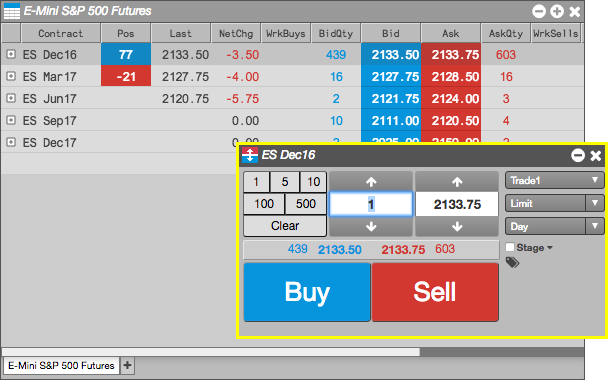Click the Last column header
Screen dimensions: 611x382
(181, 34)
